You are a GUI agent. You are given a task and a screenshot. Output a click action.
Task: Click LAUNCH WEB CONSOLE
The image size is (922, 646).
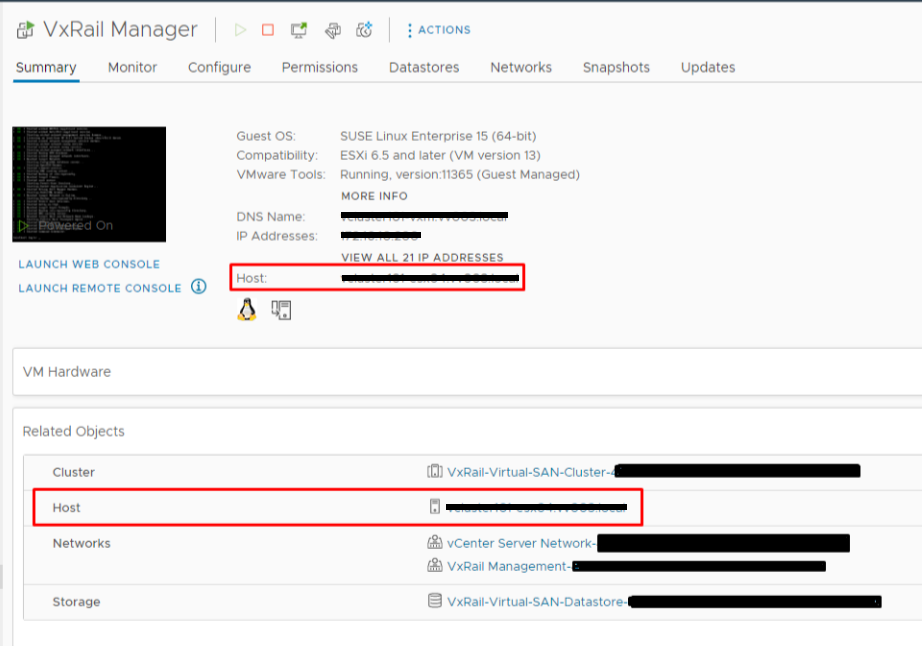(89, 264)
